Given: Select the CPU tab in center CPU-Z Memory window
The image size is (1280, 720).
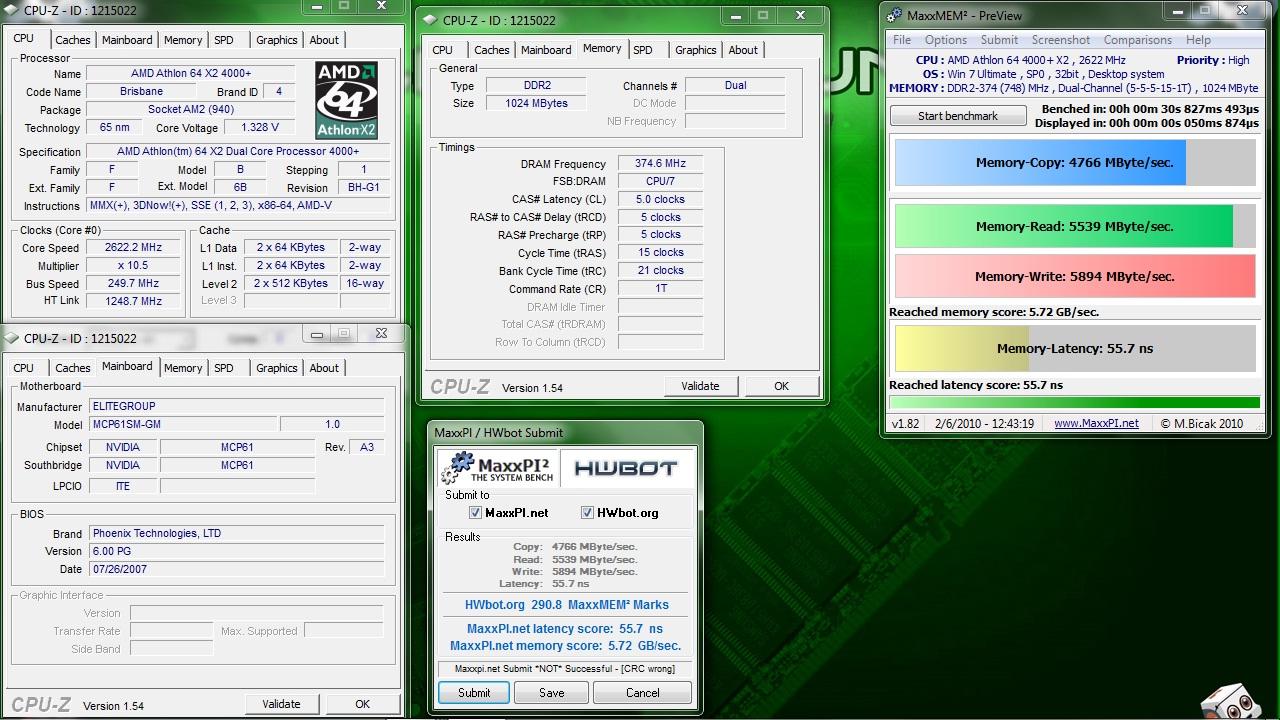Looking at the screenshot, I should coord(443,50).
